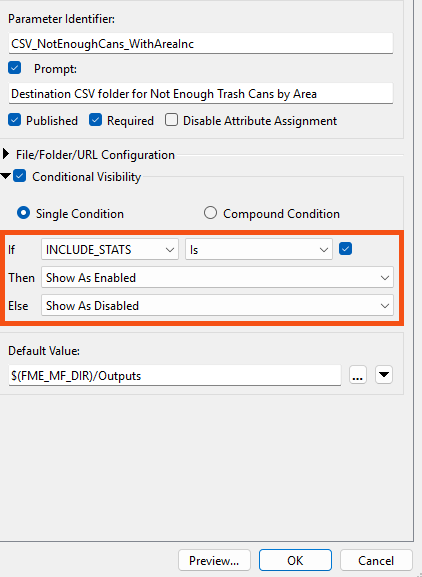Uncheck the Conditional Visibility checkbox

pyautogui.click(x=19, y=176)
